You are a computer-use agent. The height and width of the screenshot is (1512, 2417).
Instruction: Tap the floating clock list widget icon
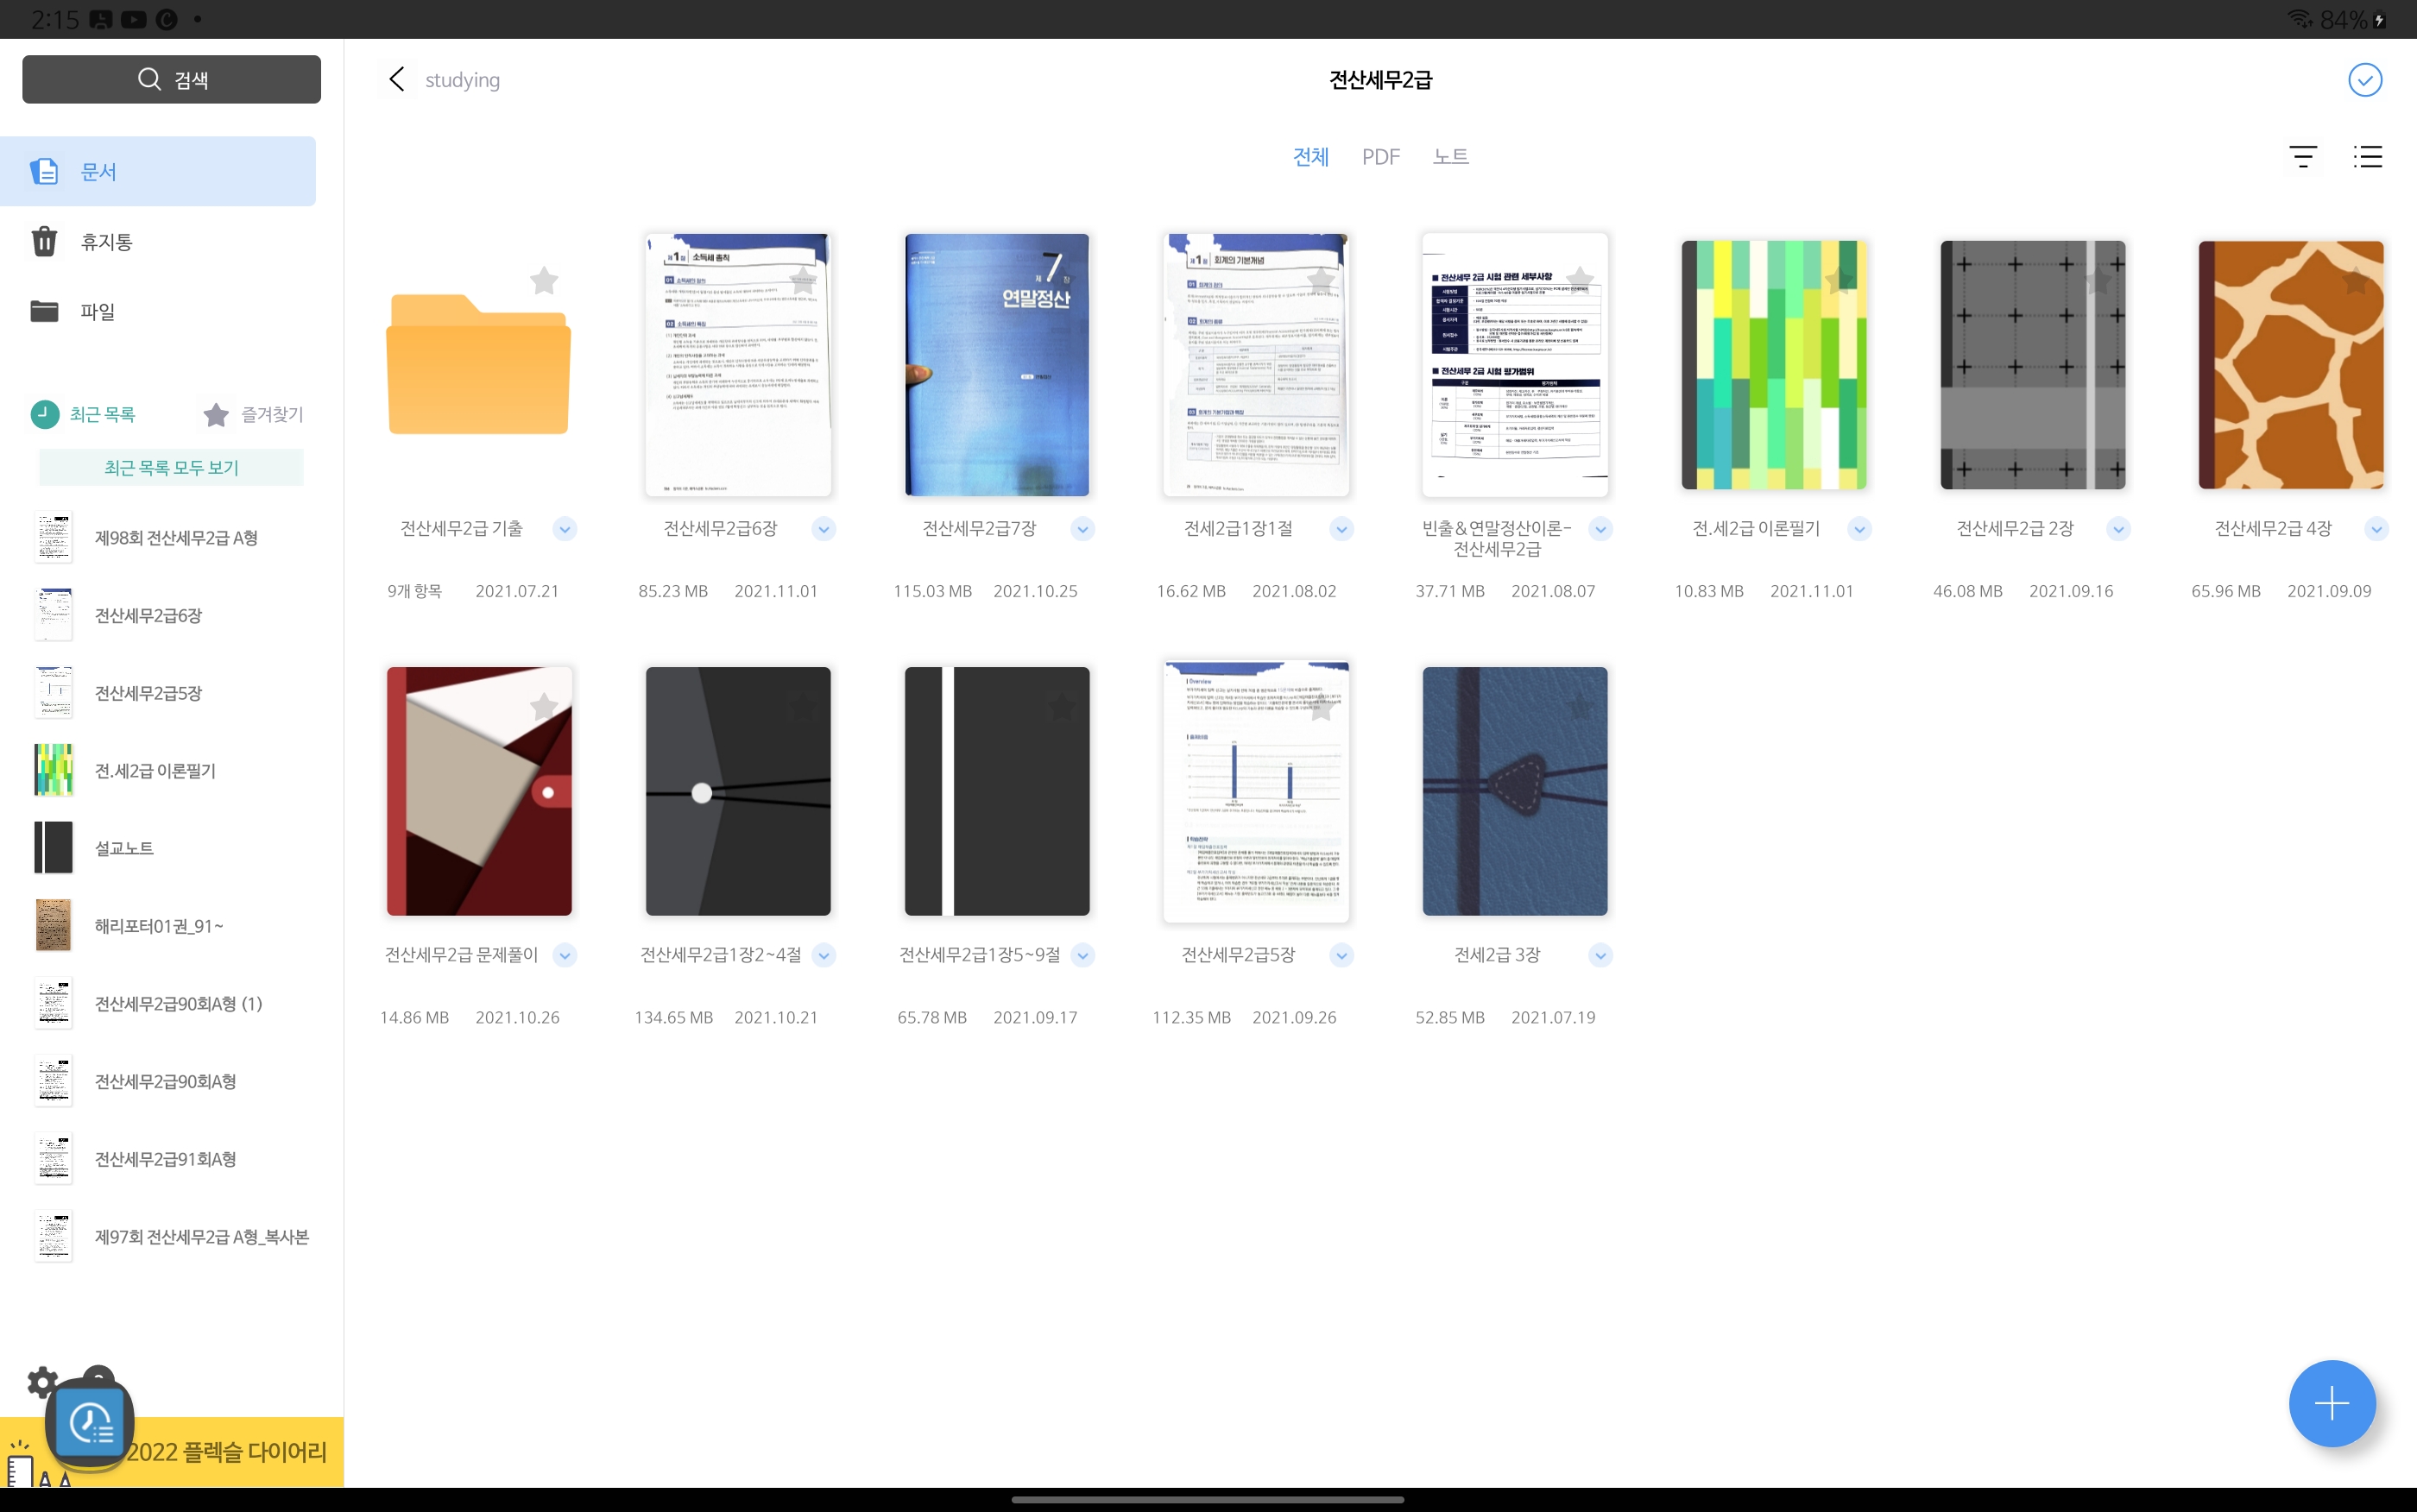(91, 1423)
